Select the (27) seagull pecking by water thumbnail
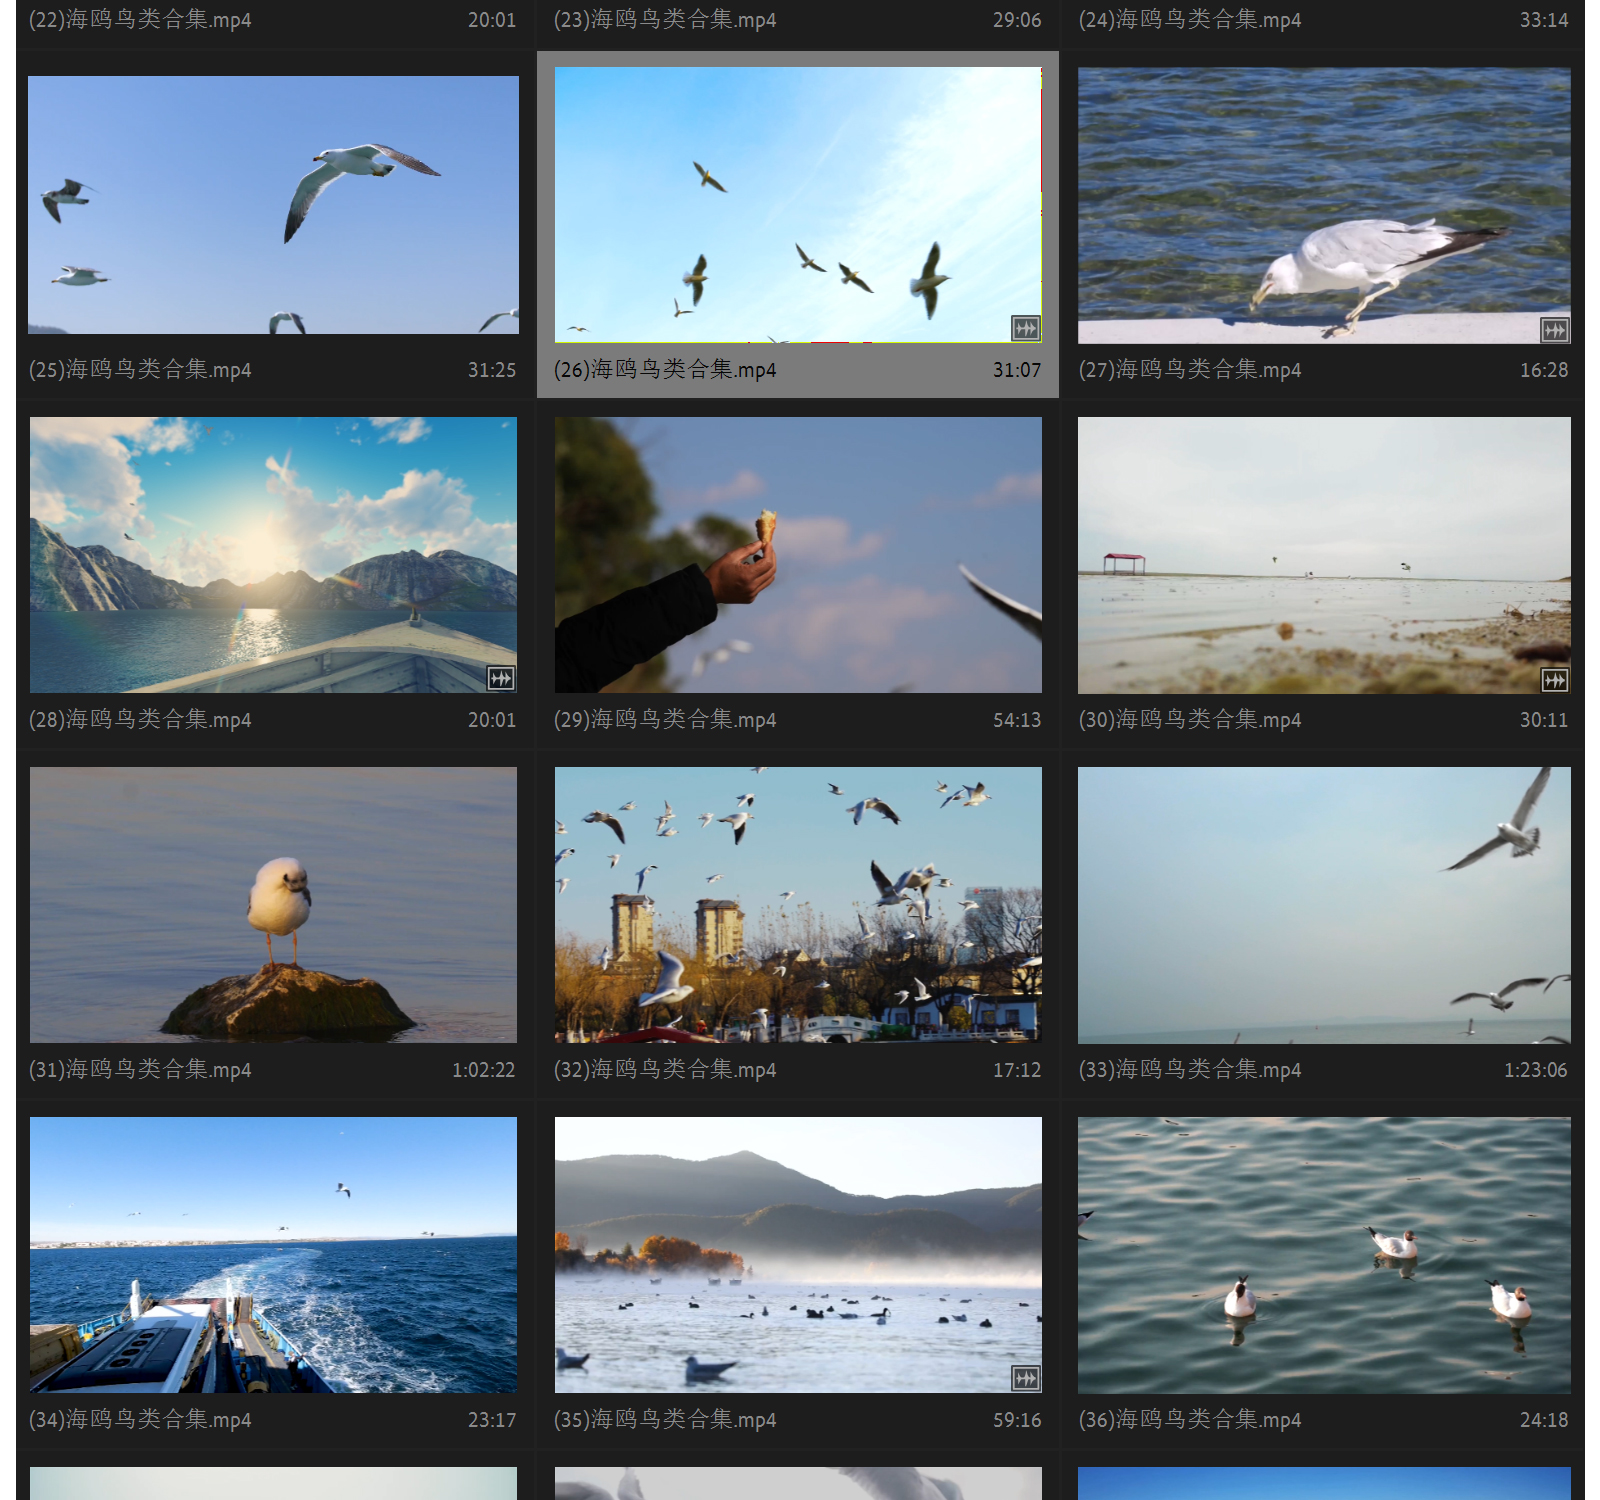 click(1324, 205)
